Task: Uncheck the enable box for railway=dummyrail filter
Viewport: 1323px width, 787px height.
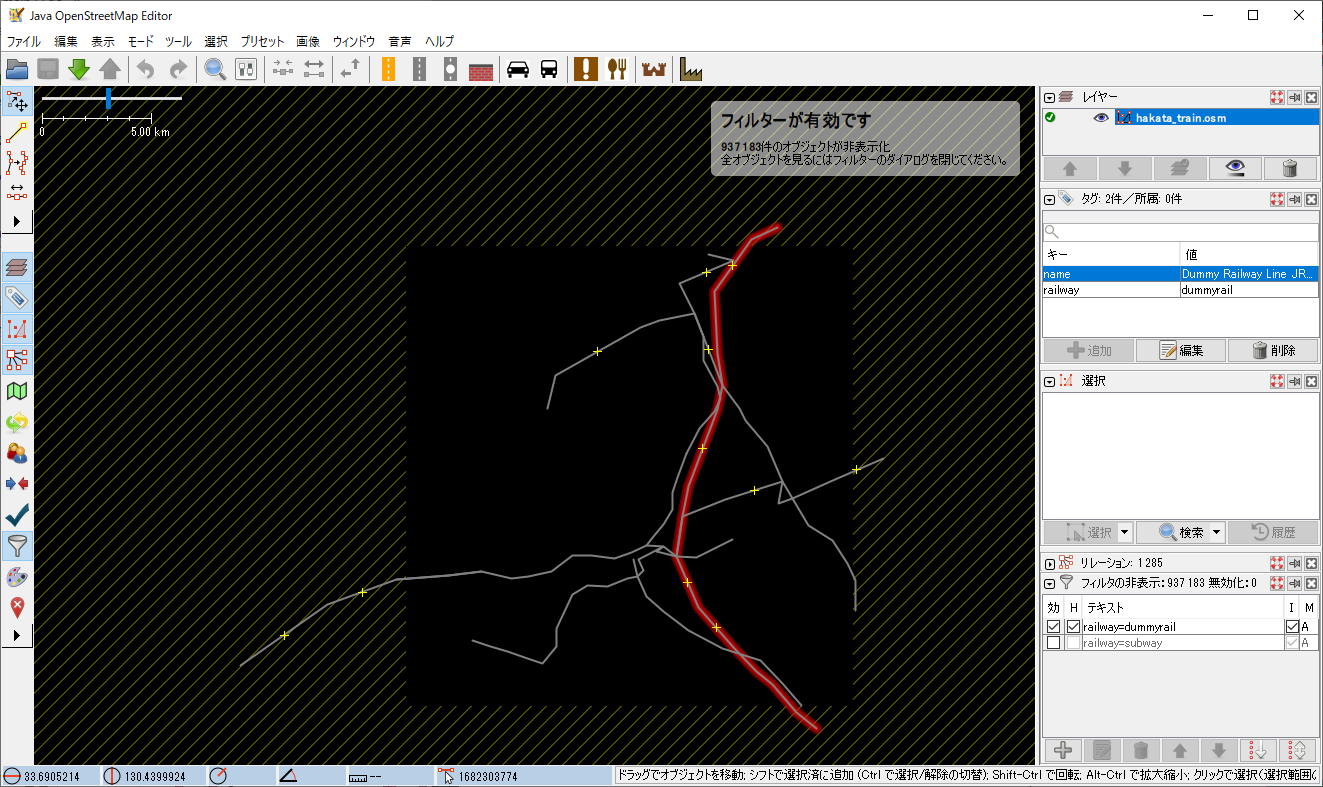Action: [1053, 627]
